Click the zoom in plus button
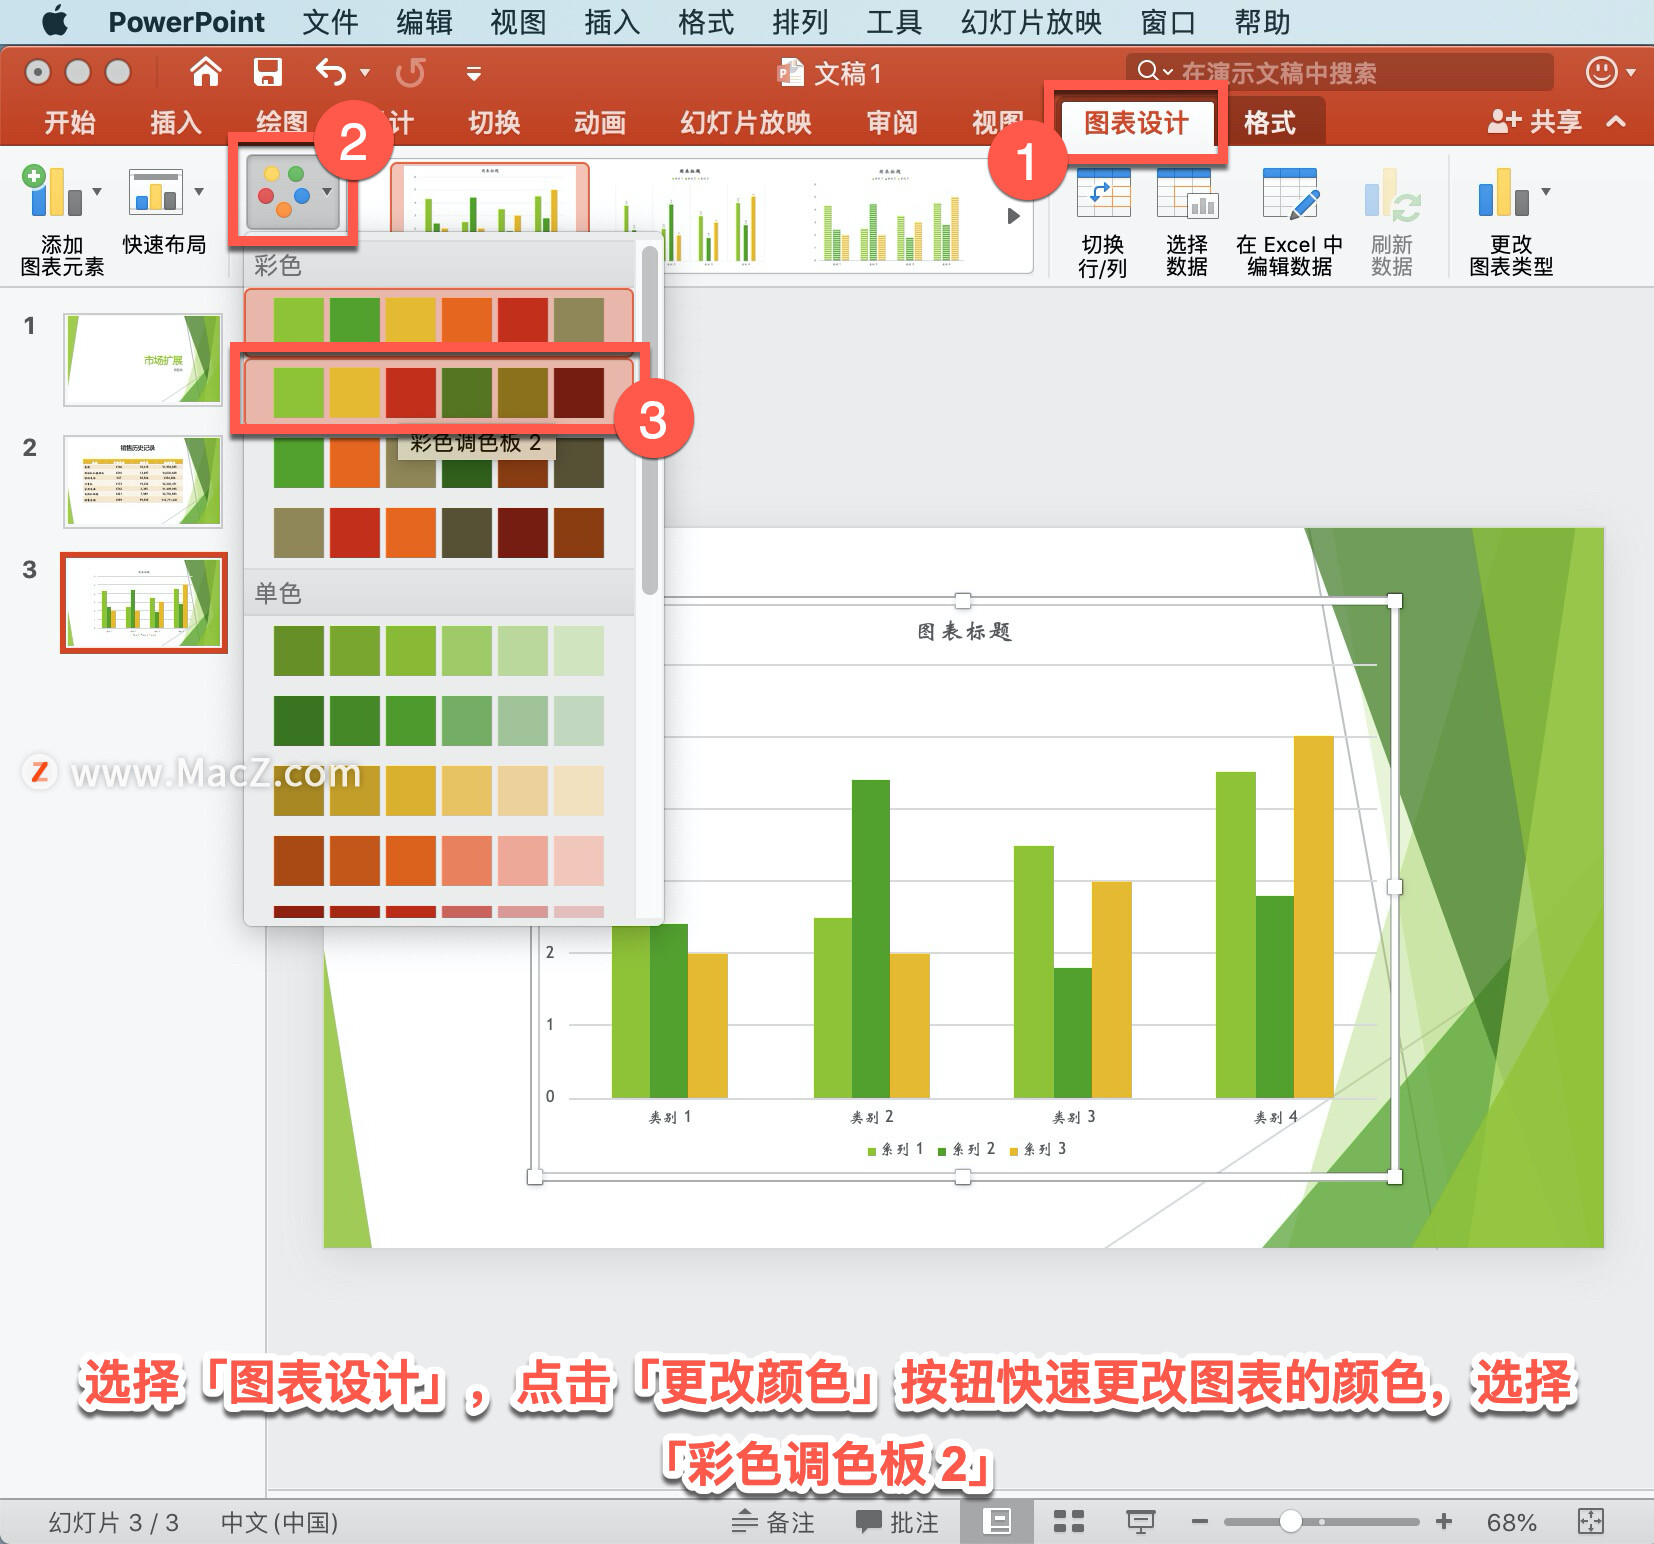The height and width of the screenshot is (1544, 1654). coord(1444,1522)
